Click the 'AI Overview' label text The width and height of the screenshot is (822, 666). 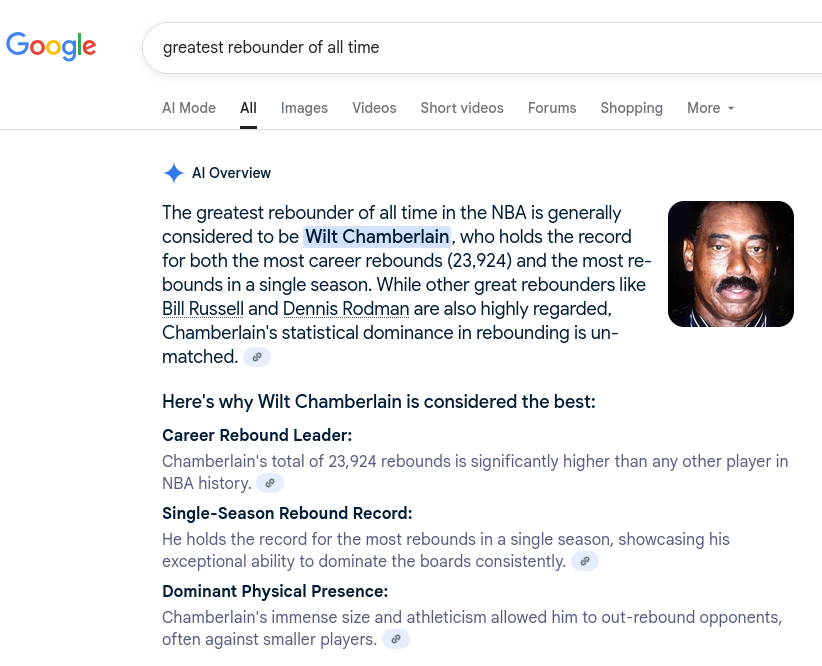pyautogui.click(x=231, y=173)
